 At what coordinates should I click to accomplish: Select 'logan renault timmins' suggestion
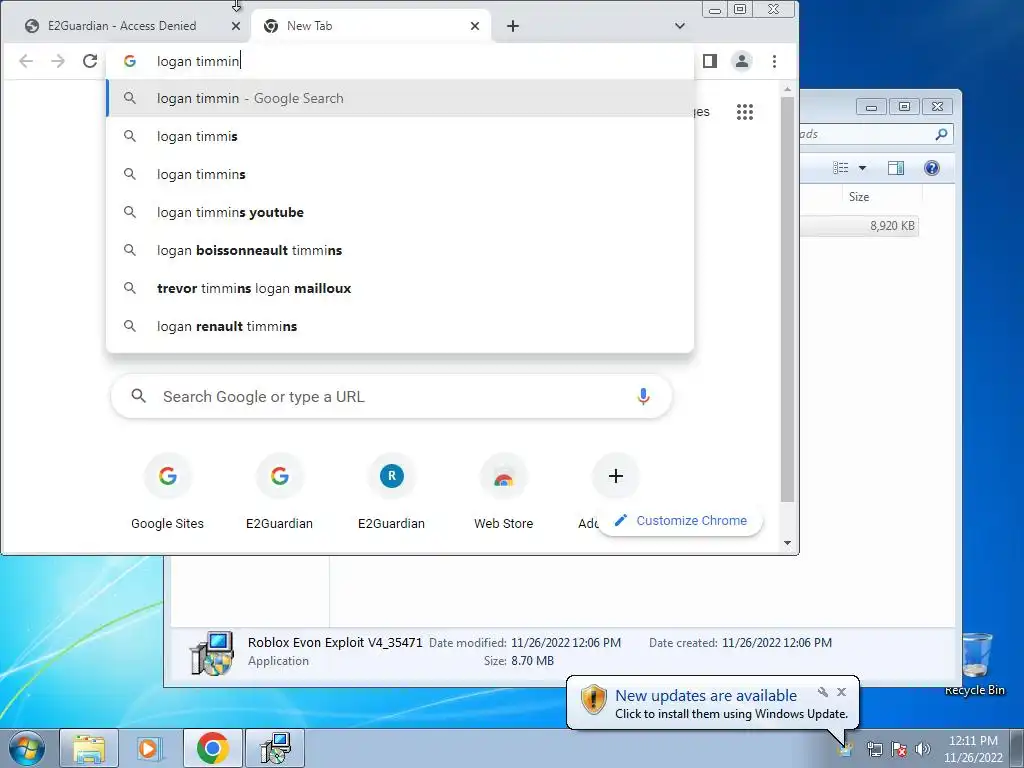click(x=400, y=326)
